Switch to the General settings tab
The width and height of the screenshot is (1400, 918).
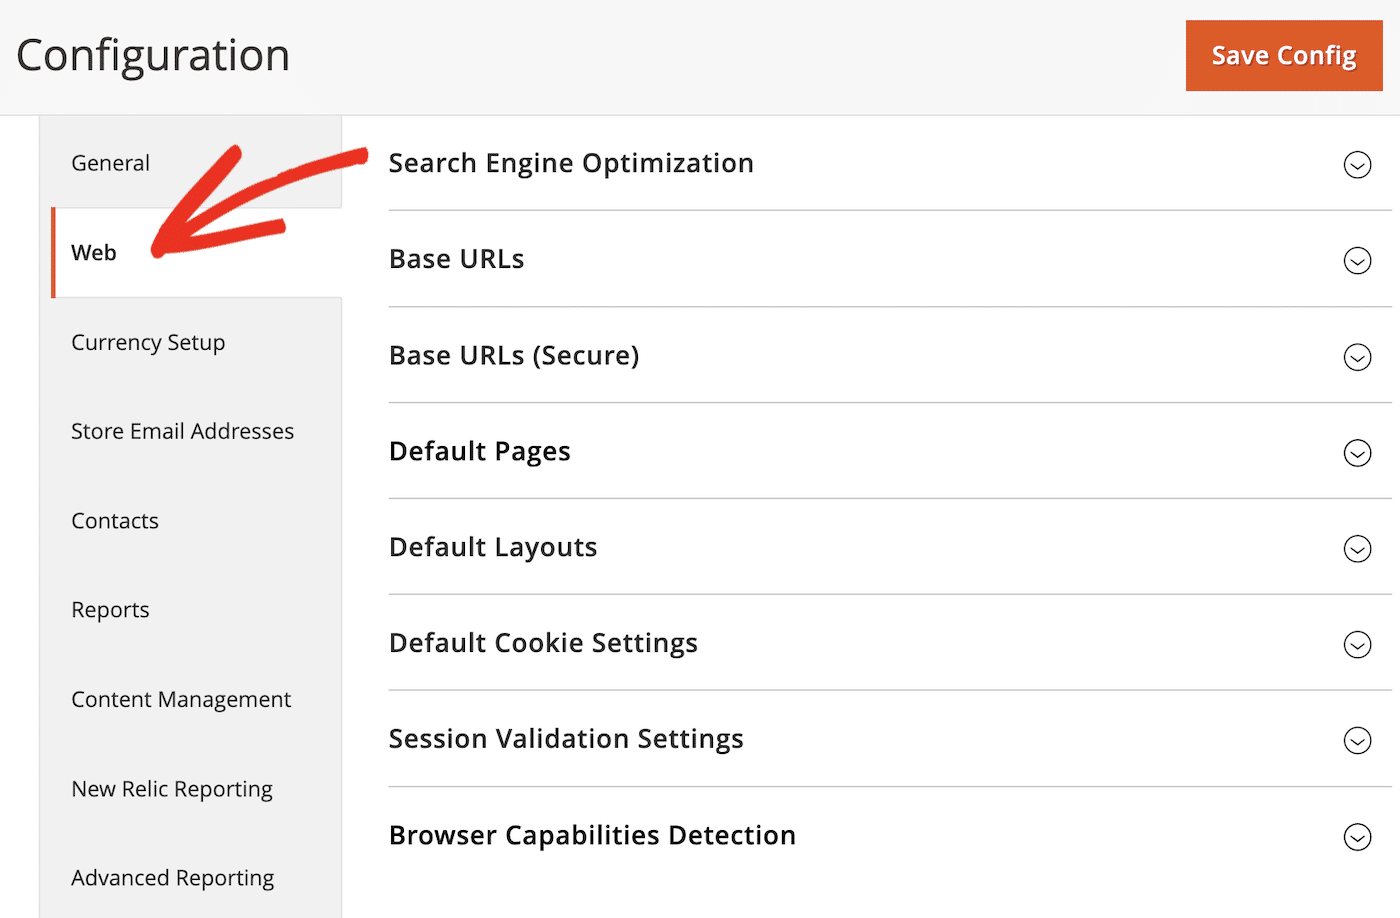click(110, 162)
